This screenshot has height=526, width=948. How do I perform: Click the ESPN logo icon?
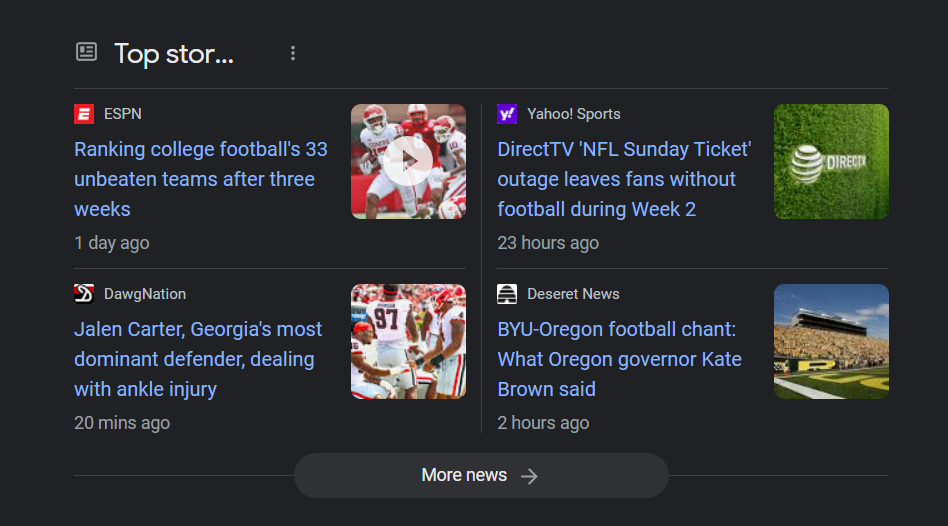(84, 114)
